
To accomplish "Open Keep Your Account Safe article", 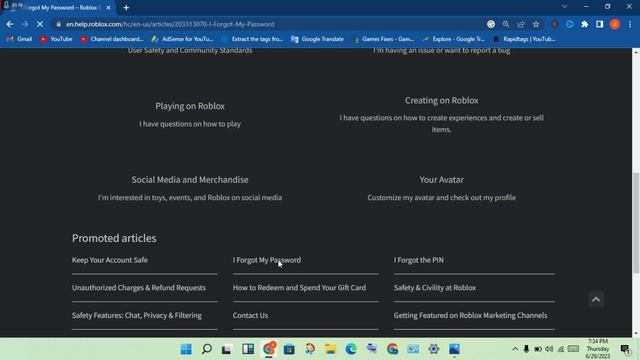I will (x=110, y=260).
